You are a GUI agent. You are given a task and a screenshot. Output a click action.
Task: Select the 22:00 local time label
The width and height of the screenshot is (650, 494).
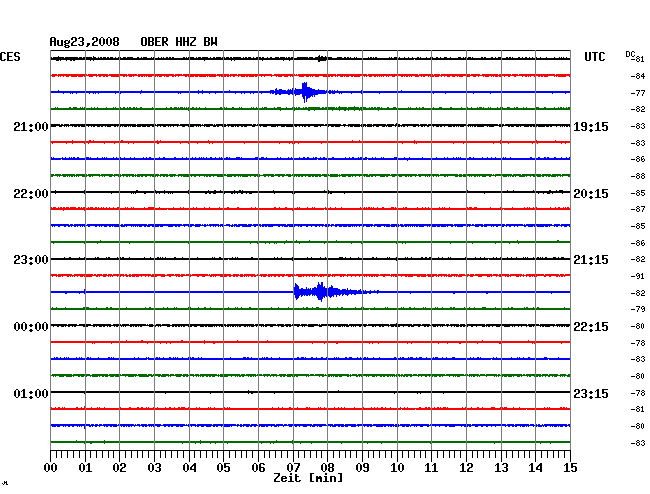click(31, 194)
